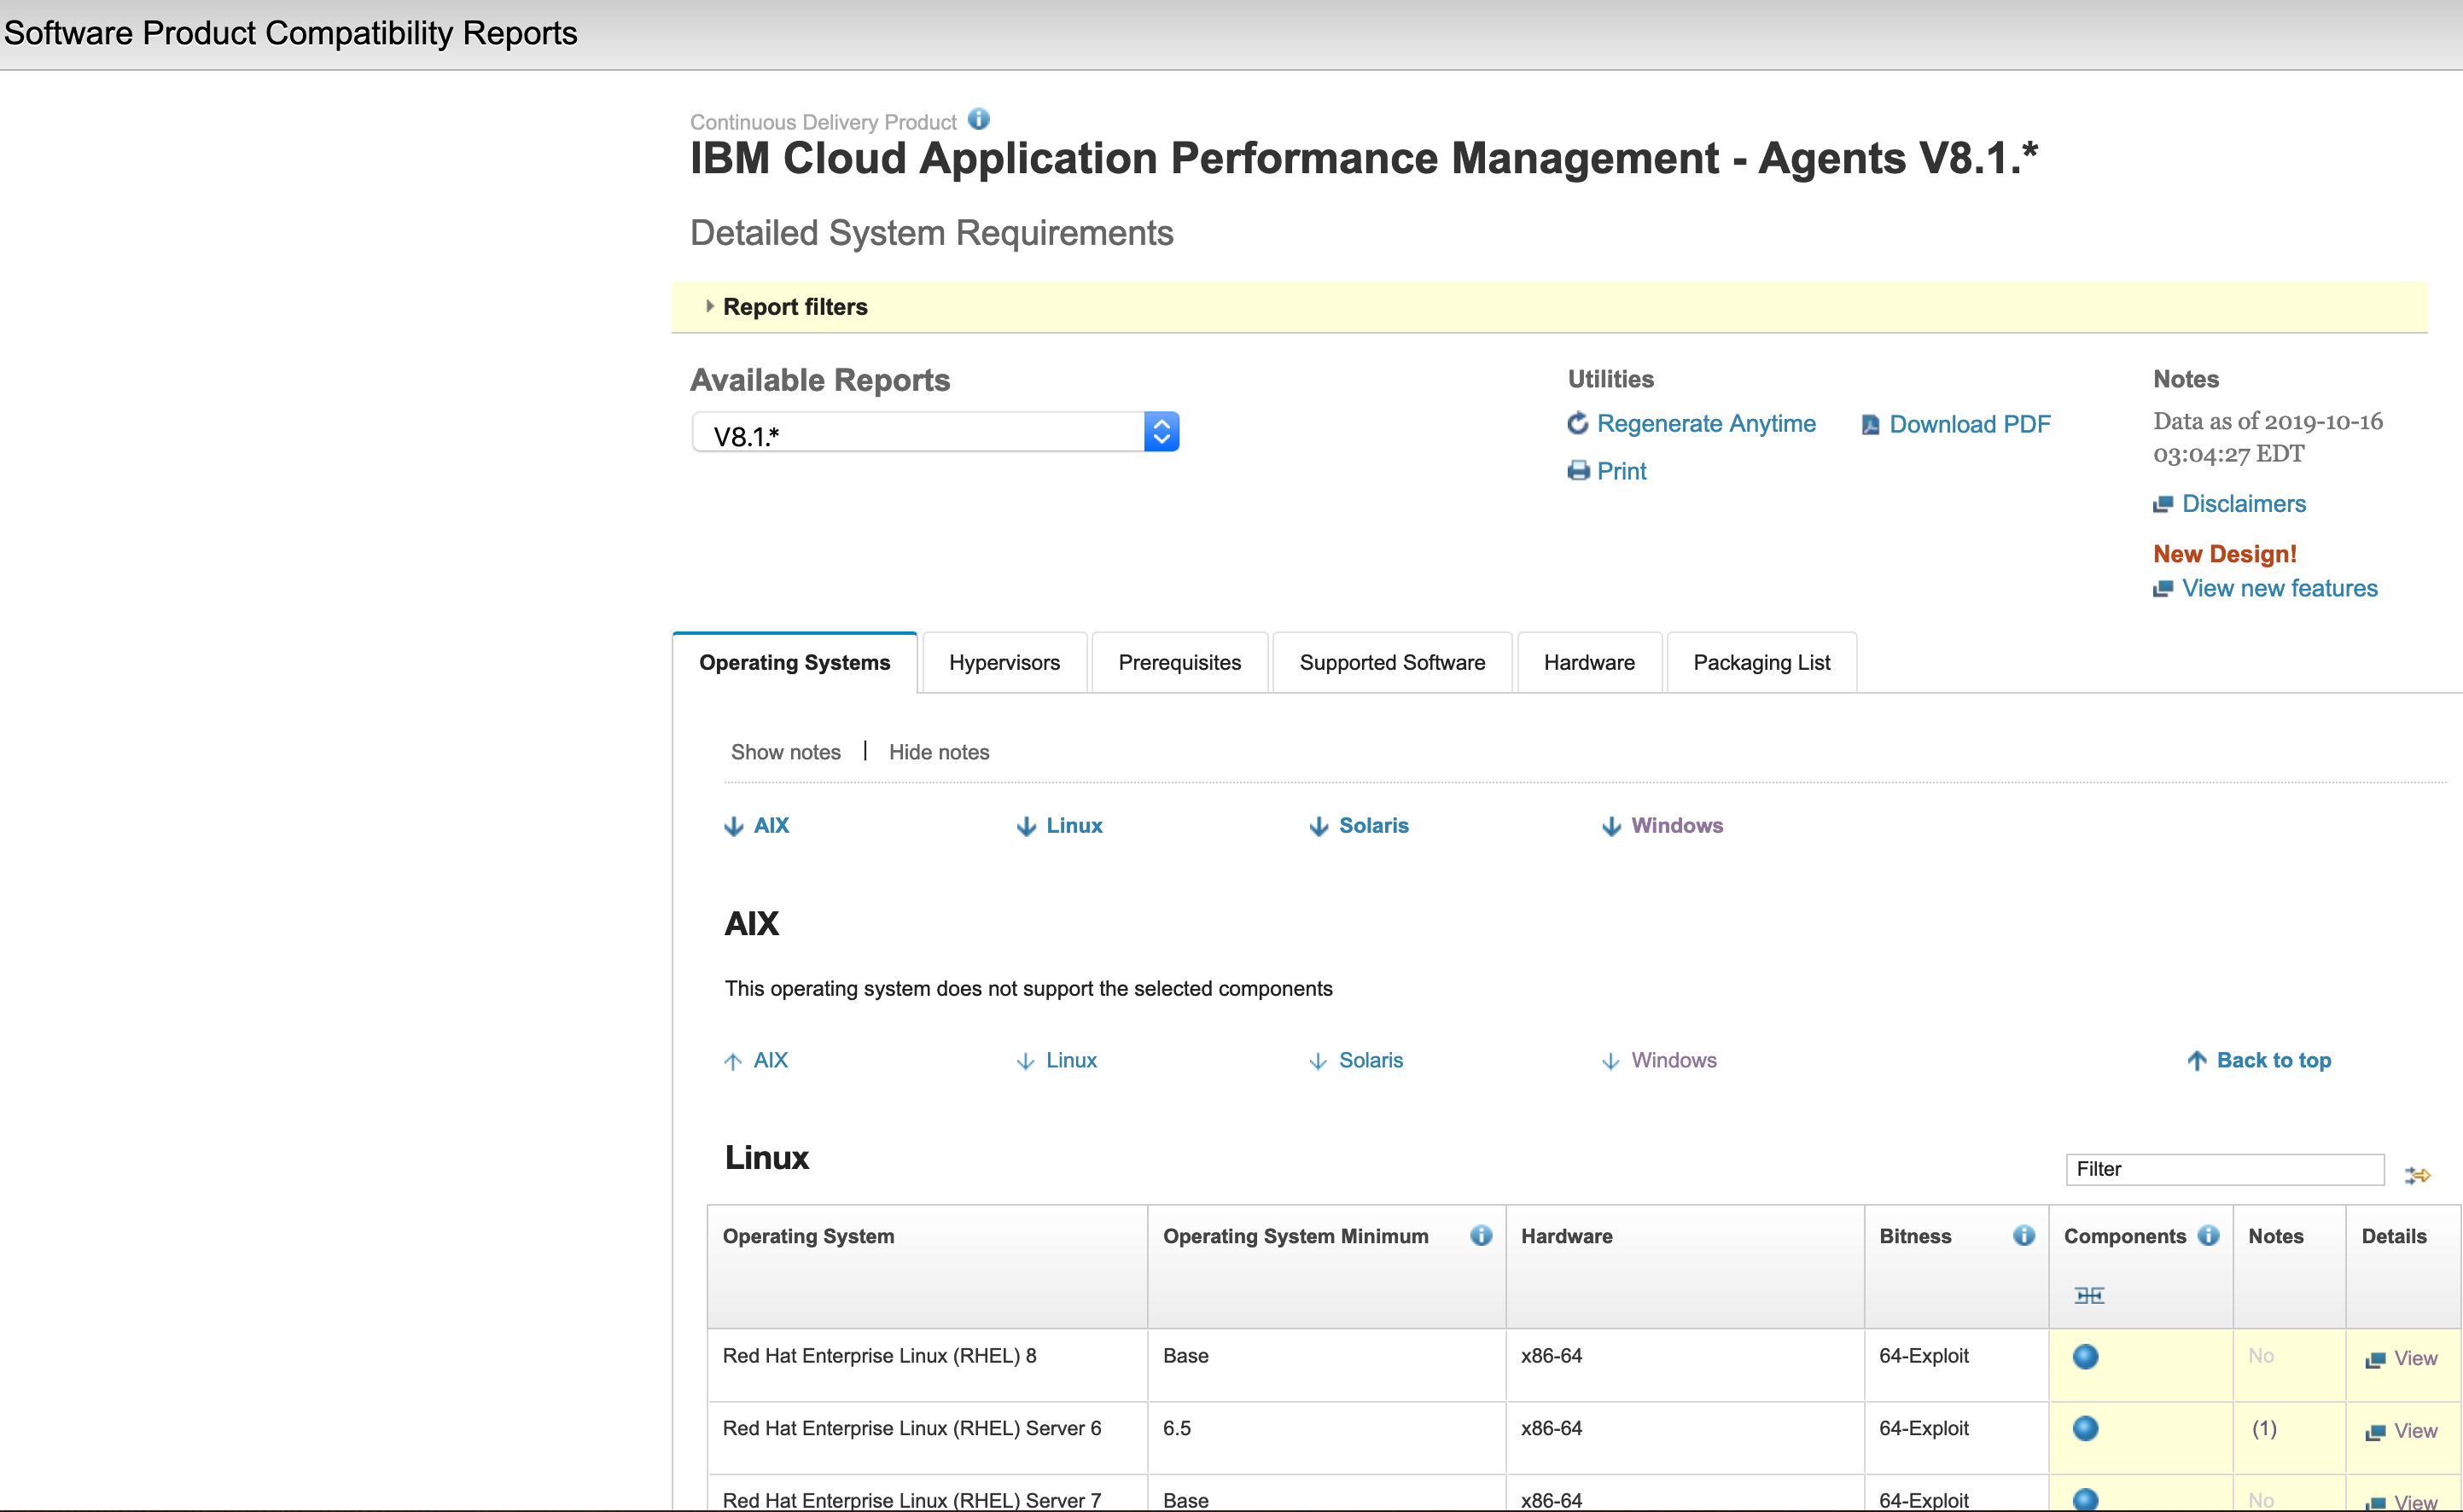Click the Windows link below AIX section
This screenshot has width=2463, height=1512.
coord(1674,1060)
